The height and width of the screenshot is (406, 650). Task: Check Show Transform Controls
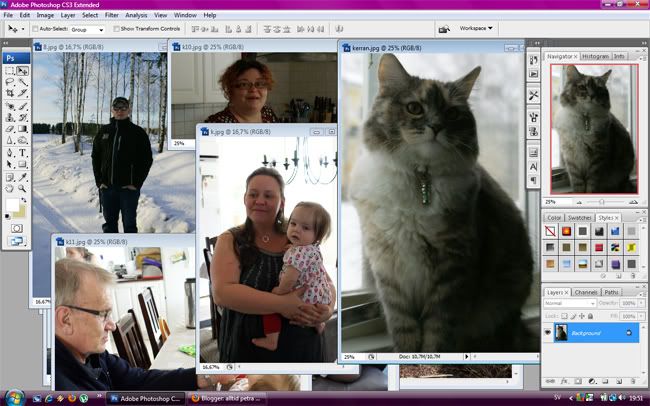point(115,29)
